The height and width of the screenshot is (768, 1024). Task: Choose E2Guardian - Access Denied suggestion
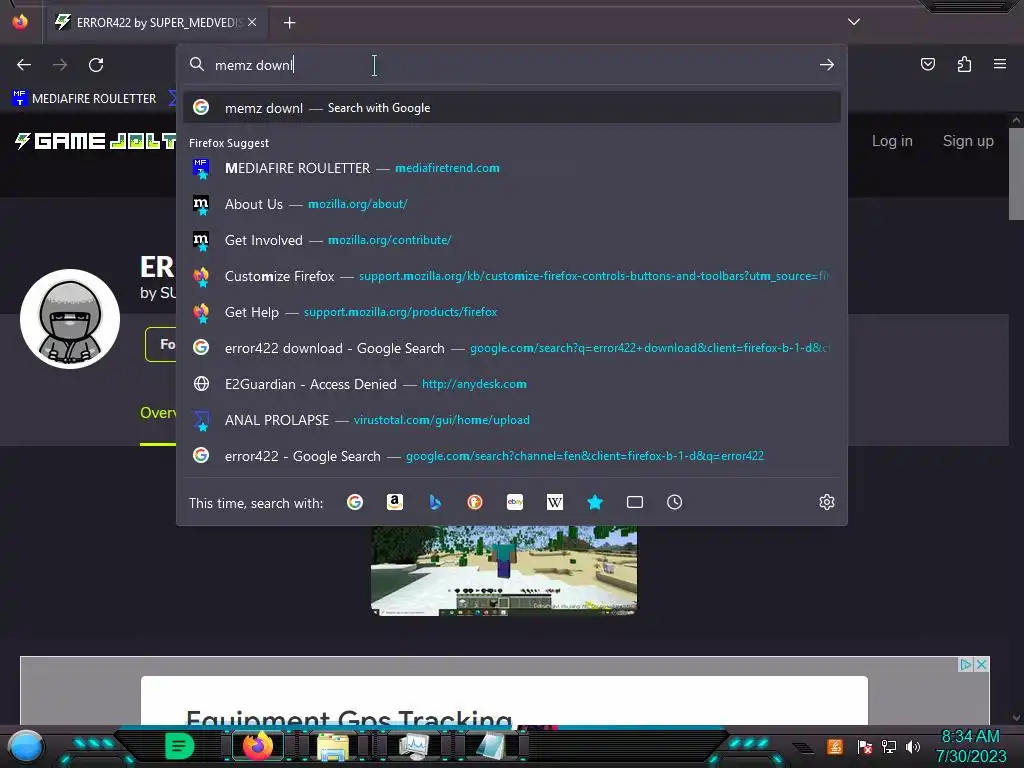(x=512, y=383)
